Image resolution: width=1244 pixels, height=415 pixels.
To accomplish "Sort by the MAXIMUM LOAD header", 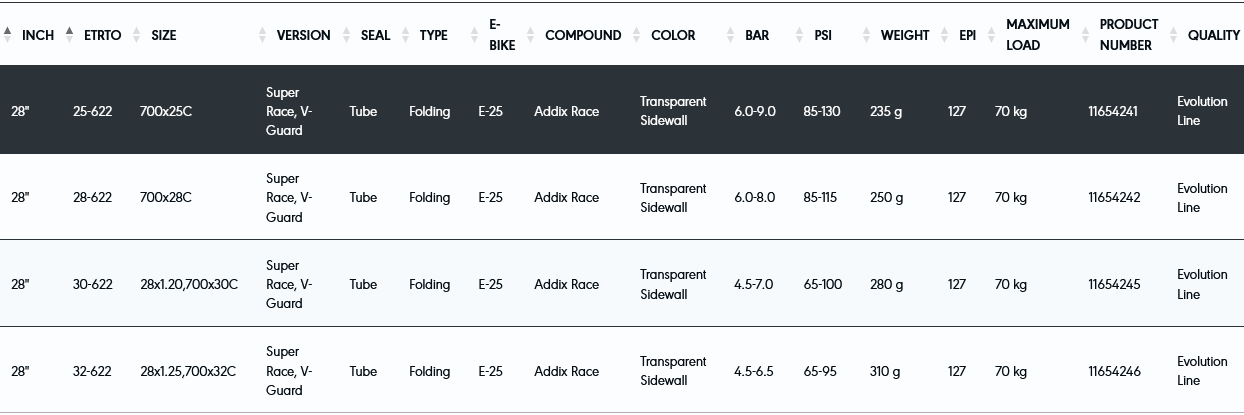I will (1037, 35).
